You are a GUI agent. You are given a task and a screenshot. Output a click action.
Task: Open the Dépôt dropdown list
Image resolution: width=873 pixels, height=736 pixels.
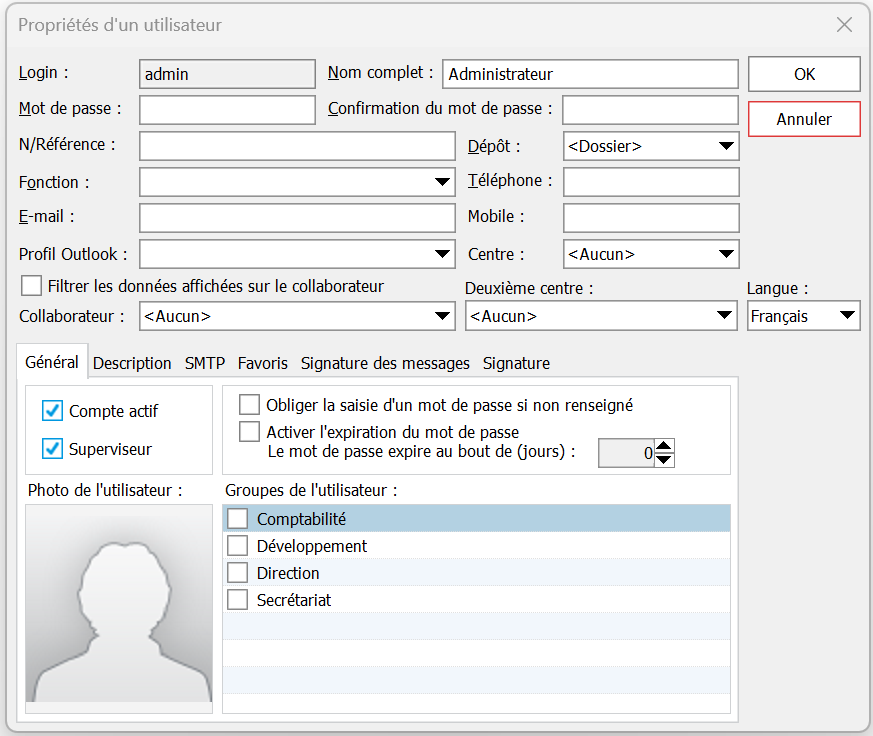click(726, 146)
